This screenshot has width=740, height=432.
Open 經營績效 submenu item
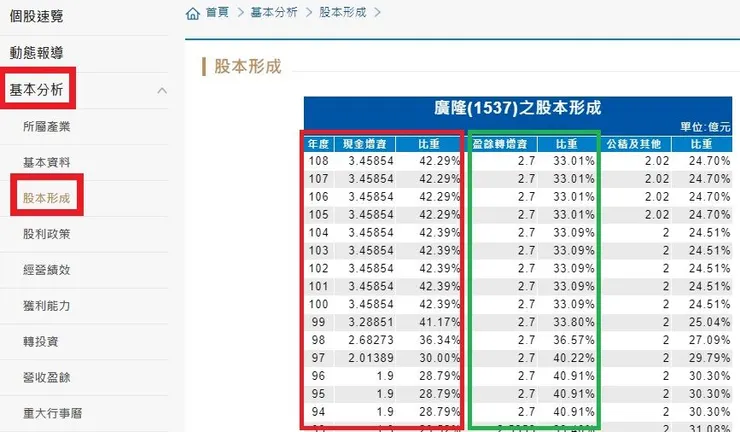click(47, 270)
